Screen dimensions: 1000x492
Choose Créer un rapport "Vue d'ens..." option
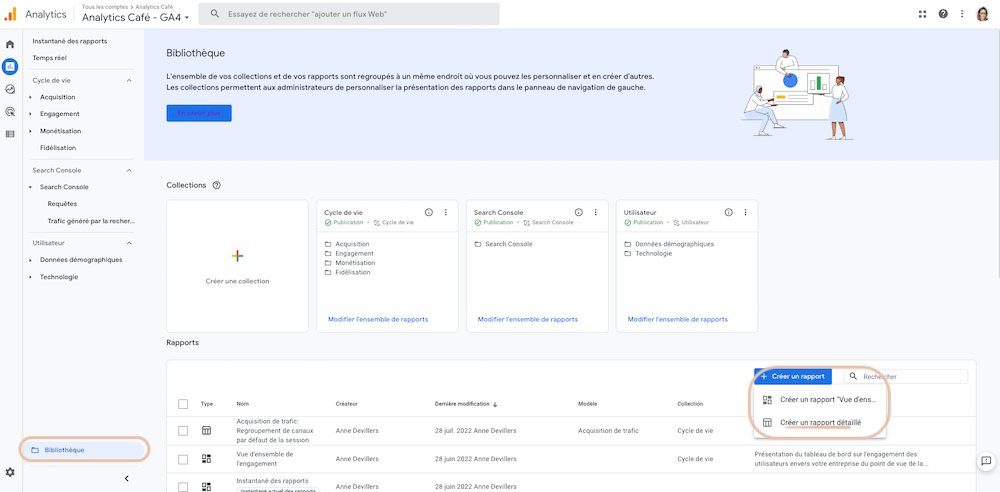820,399
